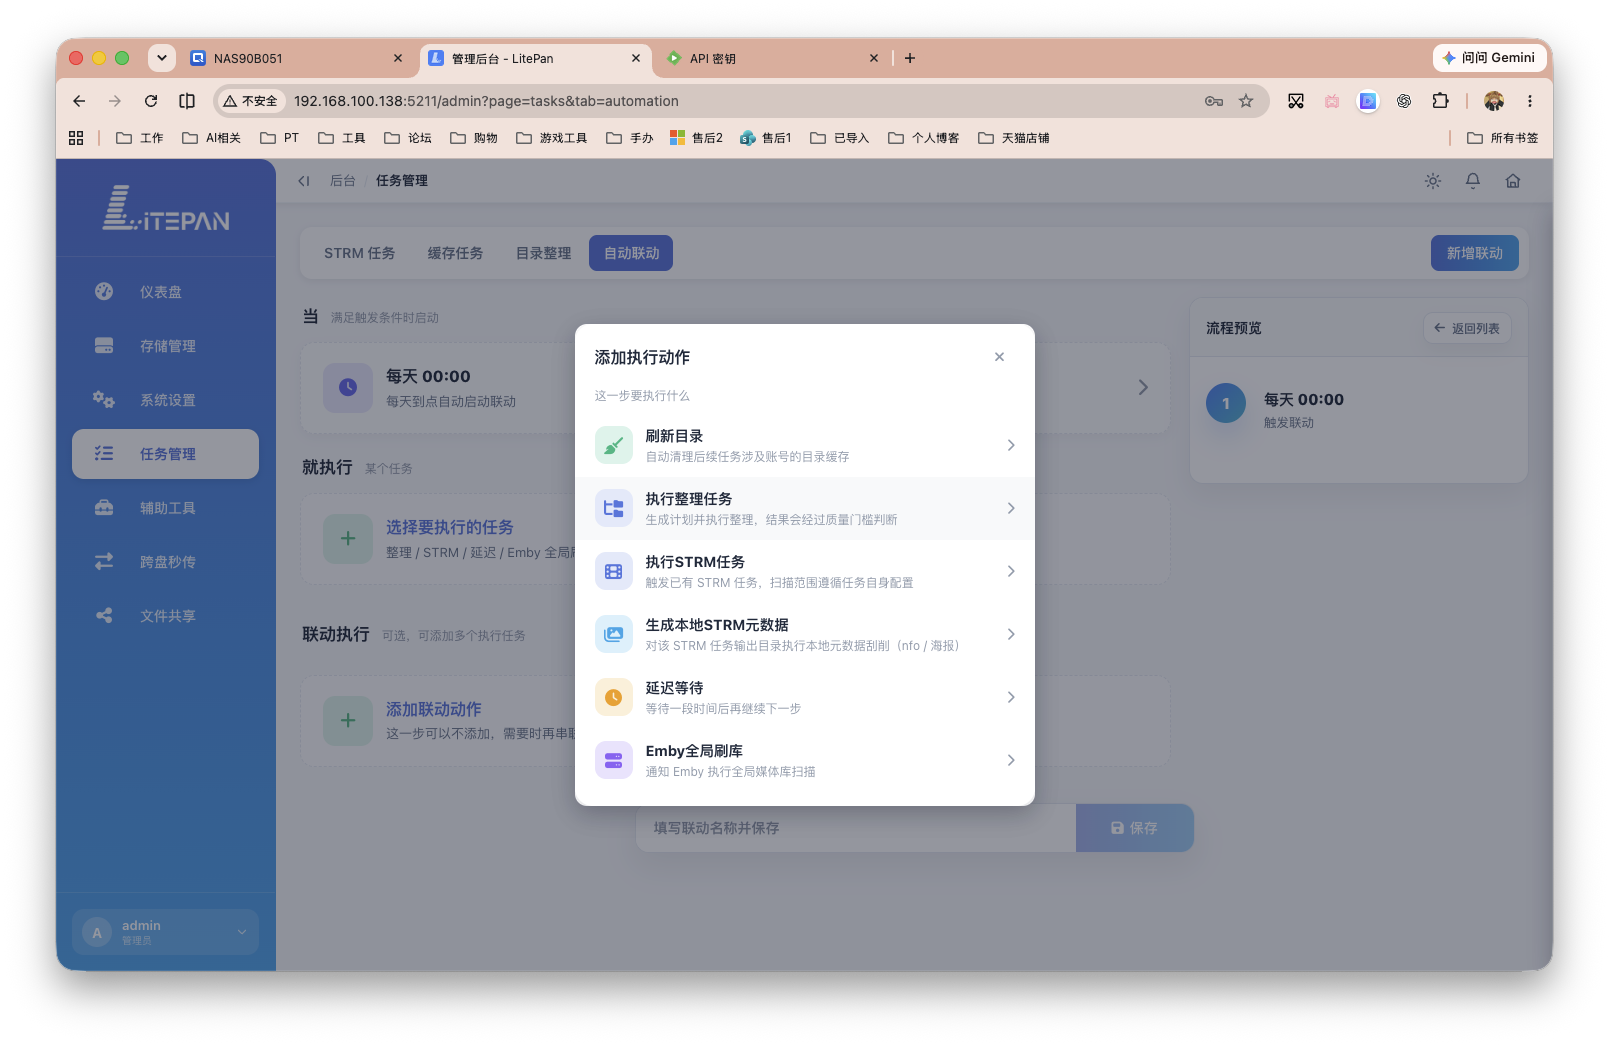Open the admin user dropdown

[x=165, y=932]
